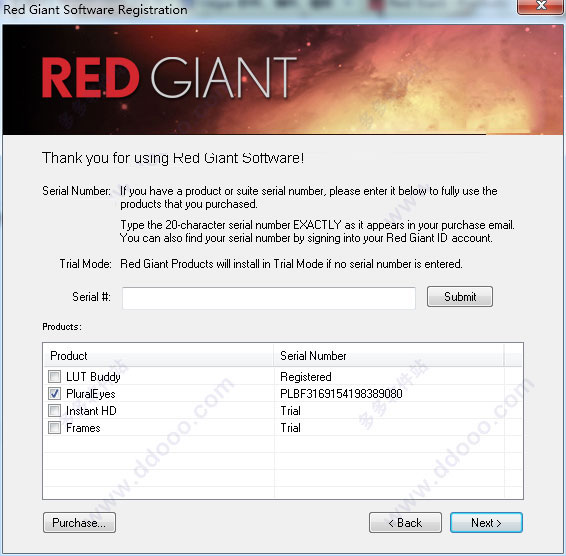Viewport: 566px width, 556px height.
Task: Sort by the Serial Number column header
Action: point(388,356)
